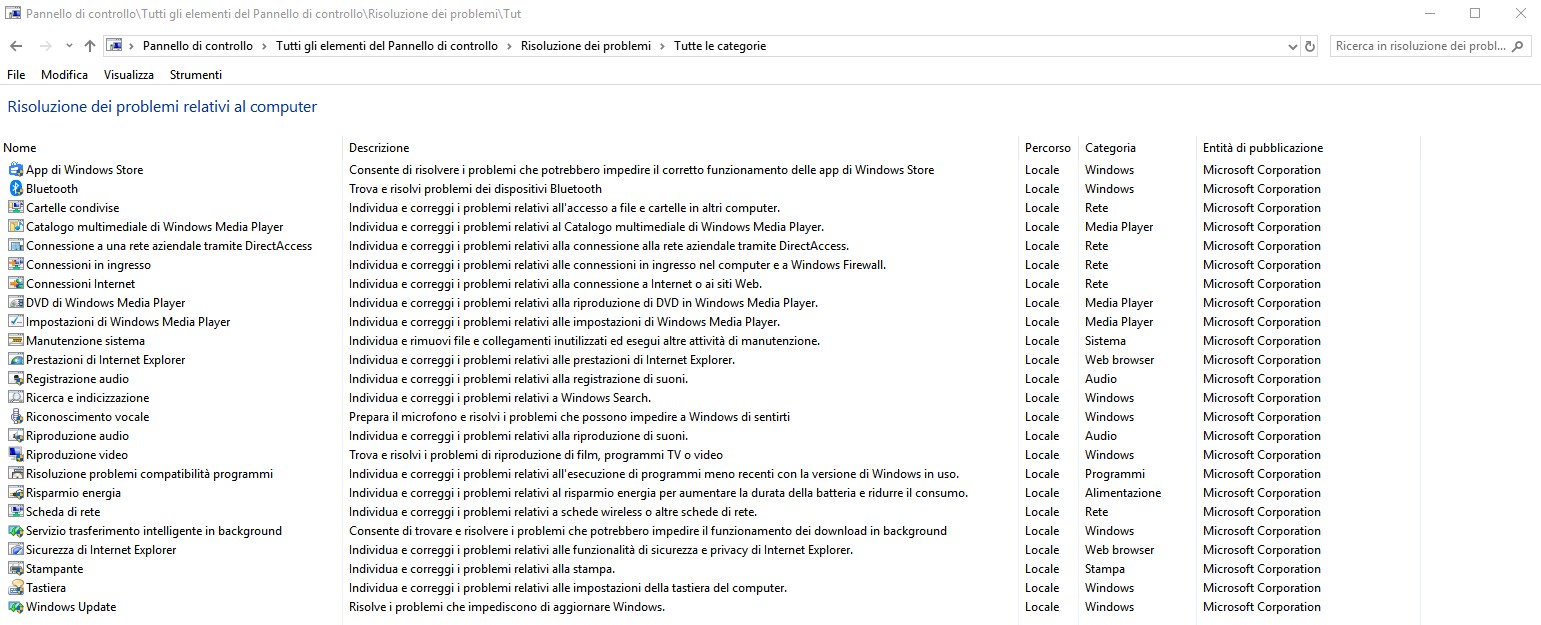Click the Connessioni Internet icon
The image size is (1541, 625).
[x=15, y=284]
